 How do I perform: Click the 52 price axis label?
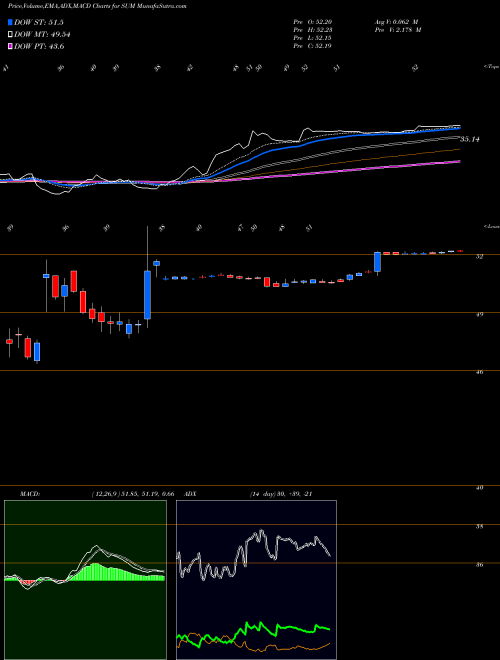click(x=479, y=256)
